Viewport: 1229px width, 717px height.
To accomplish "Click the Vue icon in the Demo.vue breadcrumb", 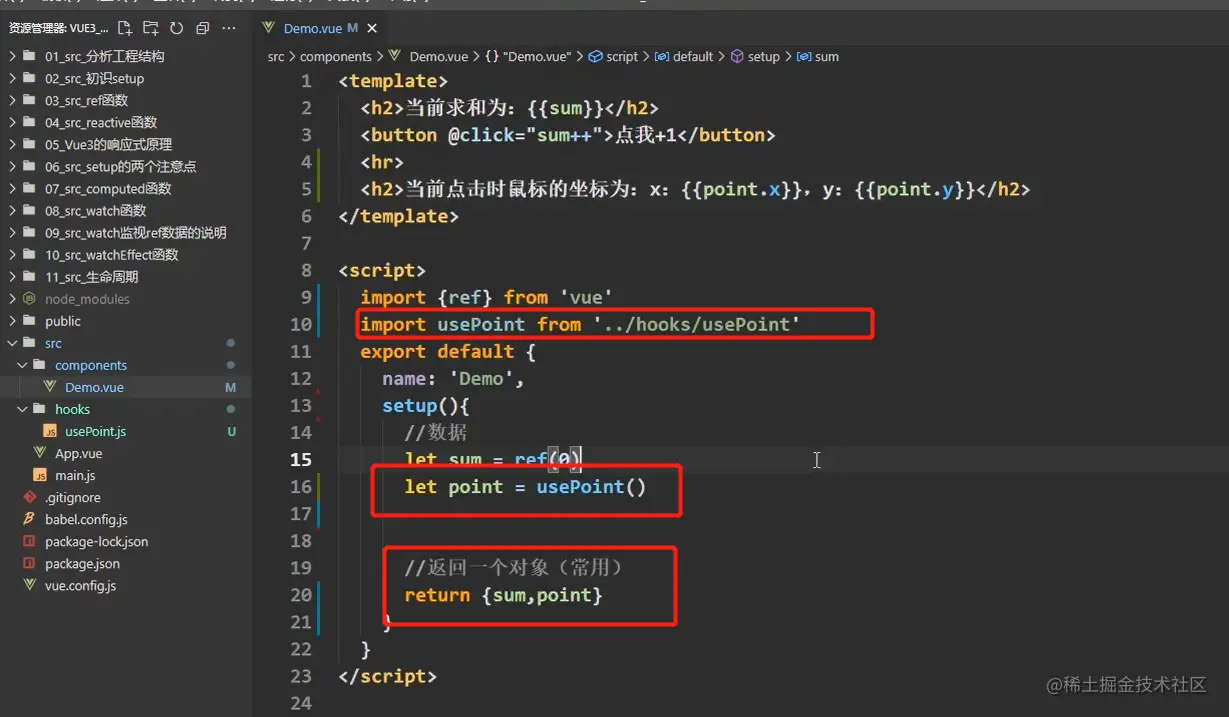I will coord(394,56).
